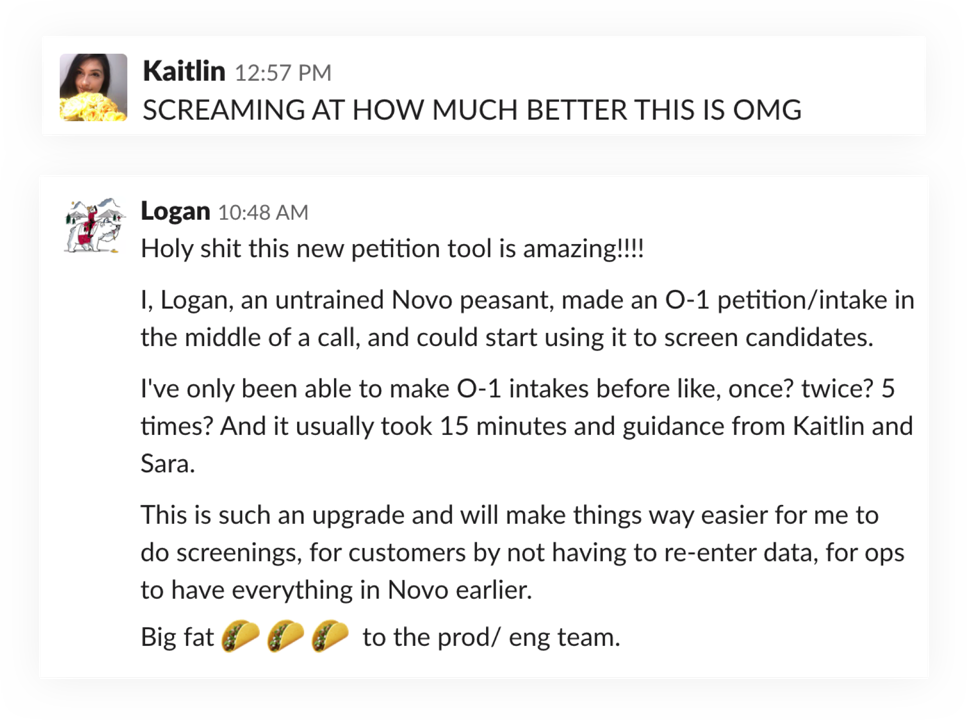Click the first taco emoji
This screenshot has width=967, height=720.
[240, 636]
